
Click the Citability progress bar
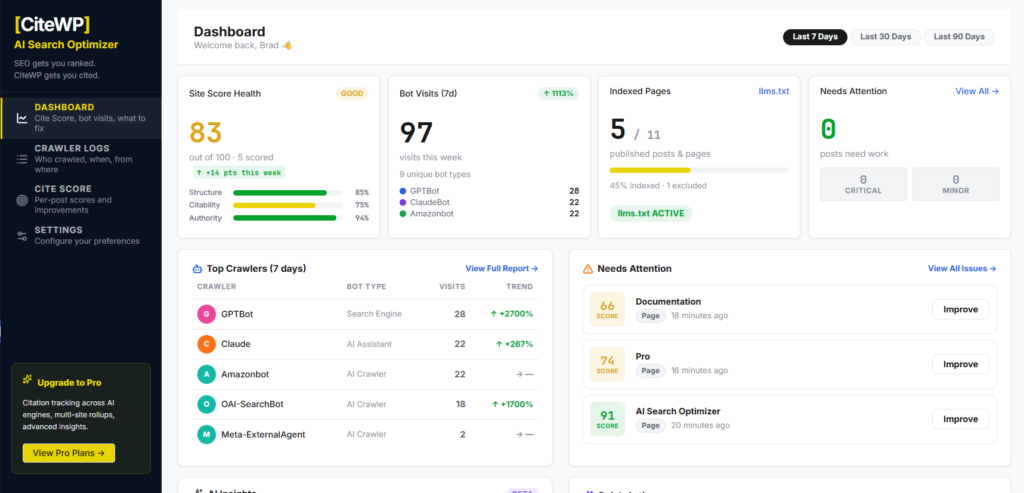288,205
